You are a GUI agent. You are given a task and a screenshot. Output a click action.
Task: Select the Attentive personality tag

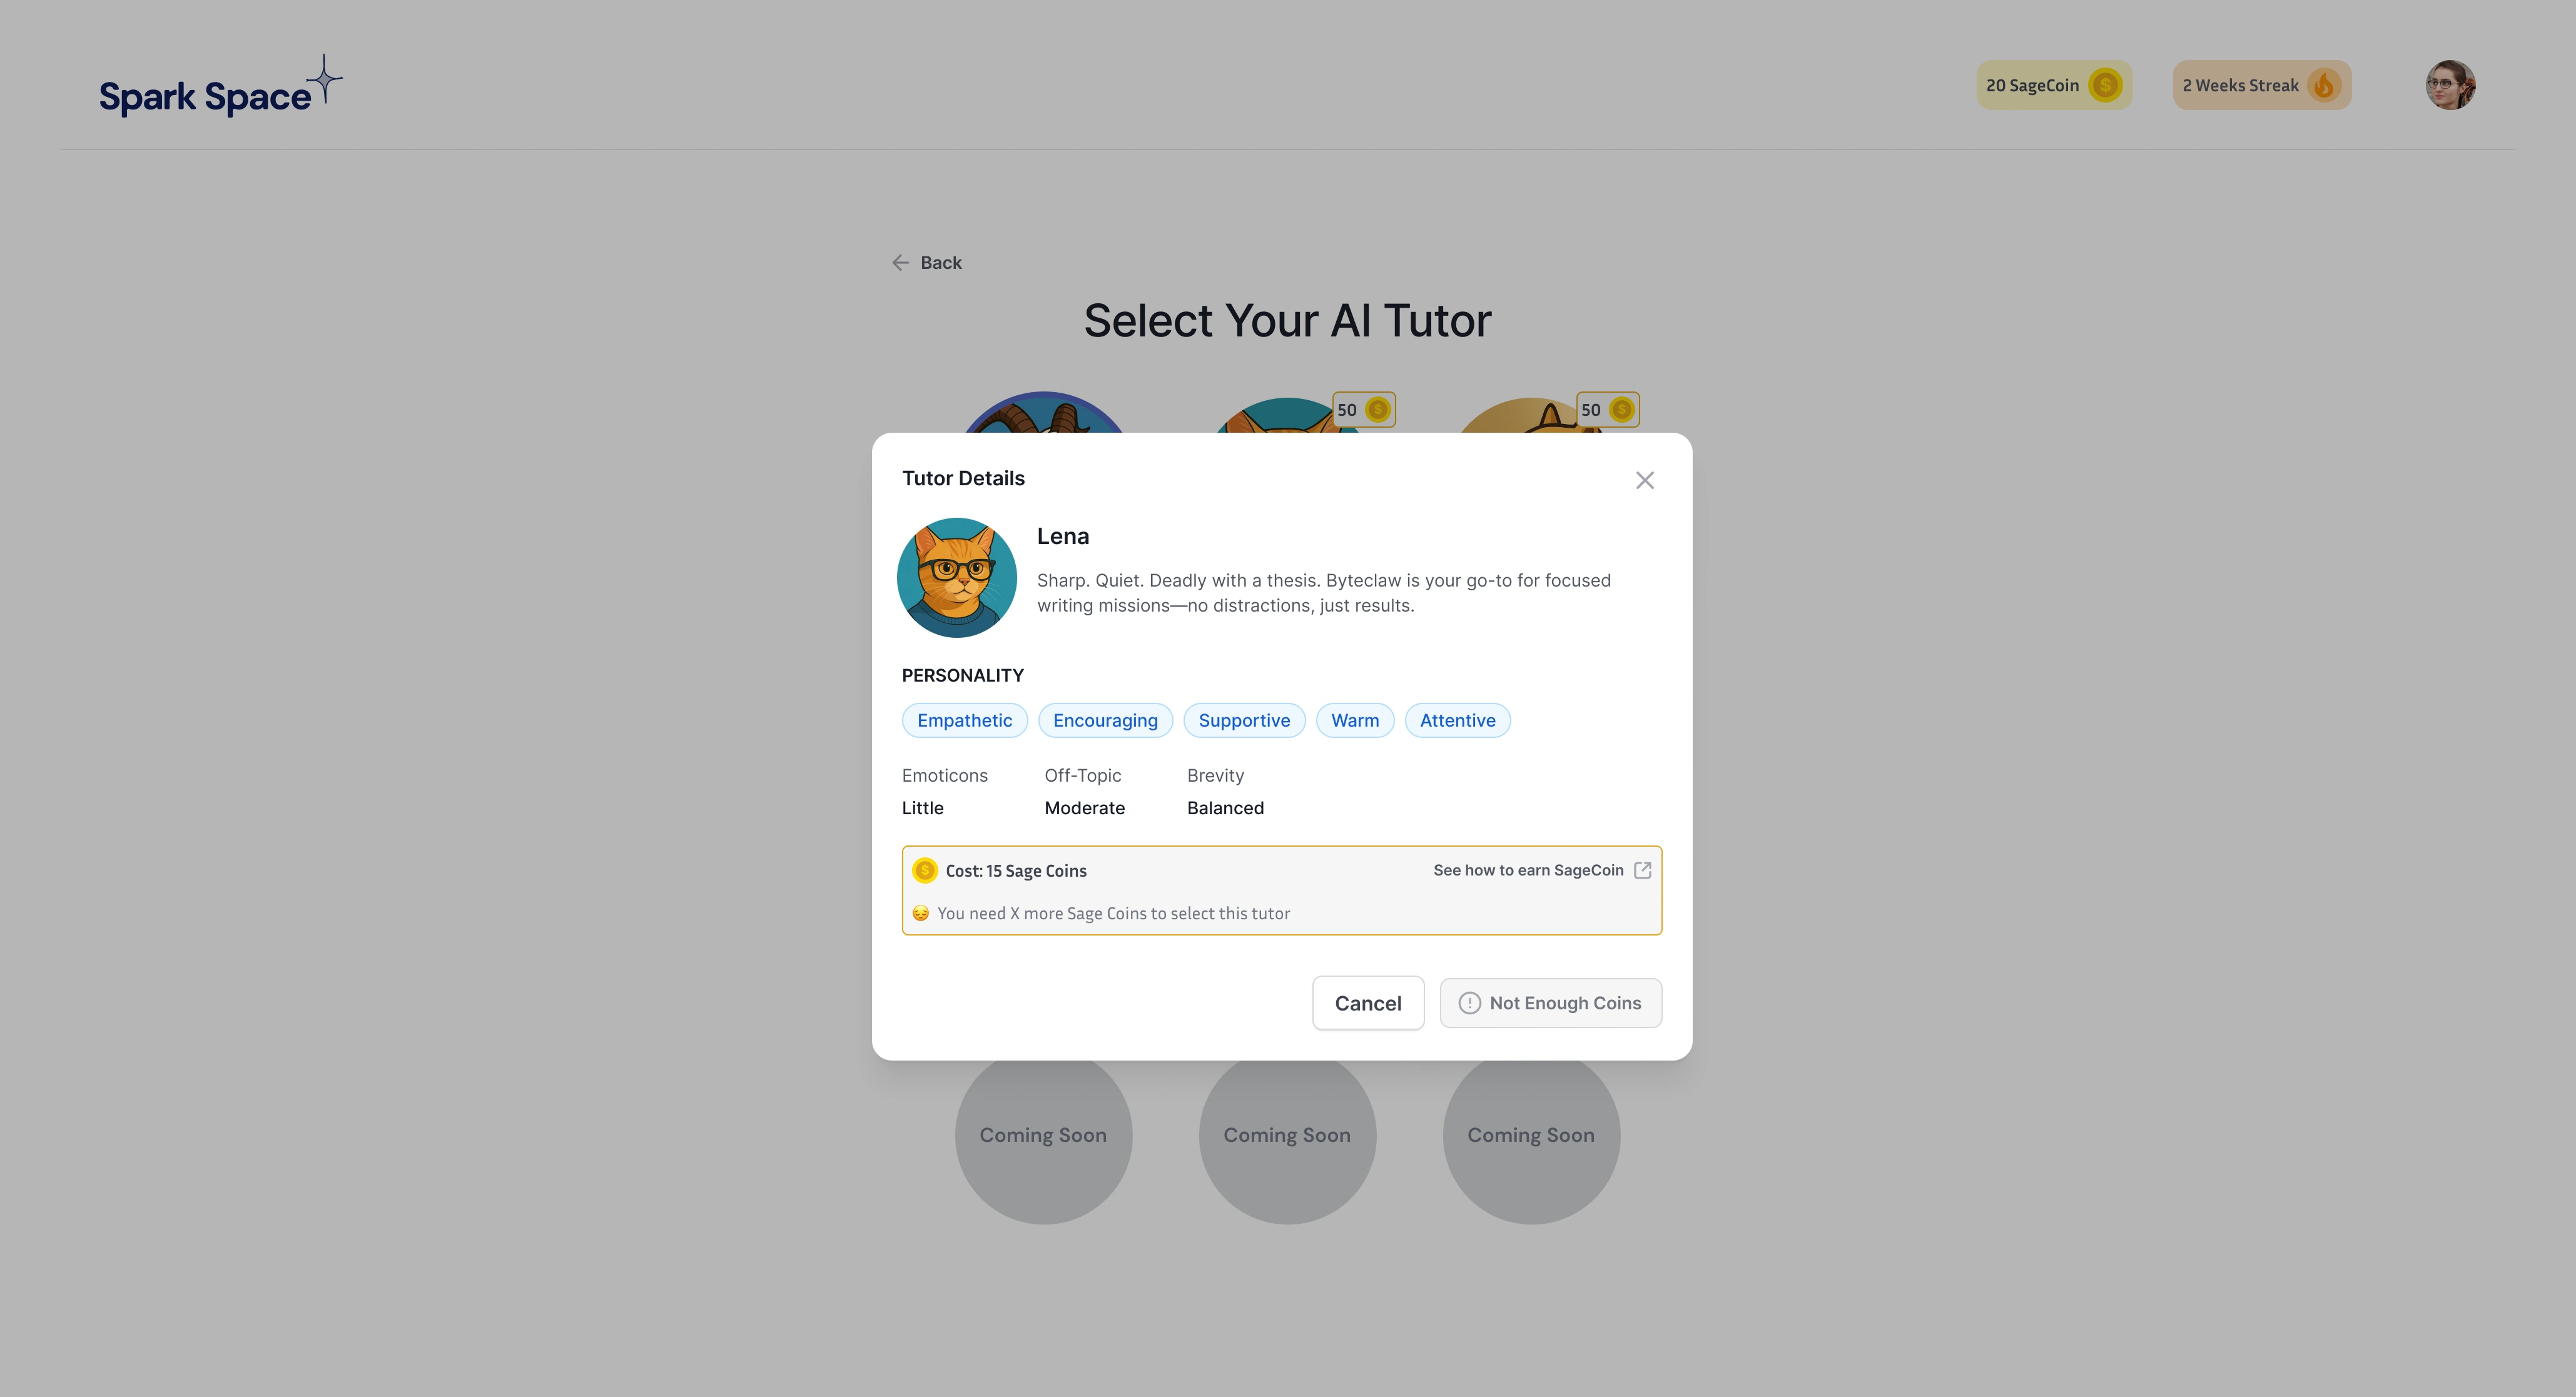(1457, 720)
